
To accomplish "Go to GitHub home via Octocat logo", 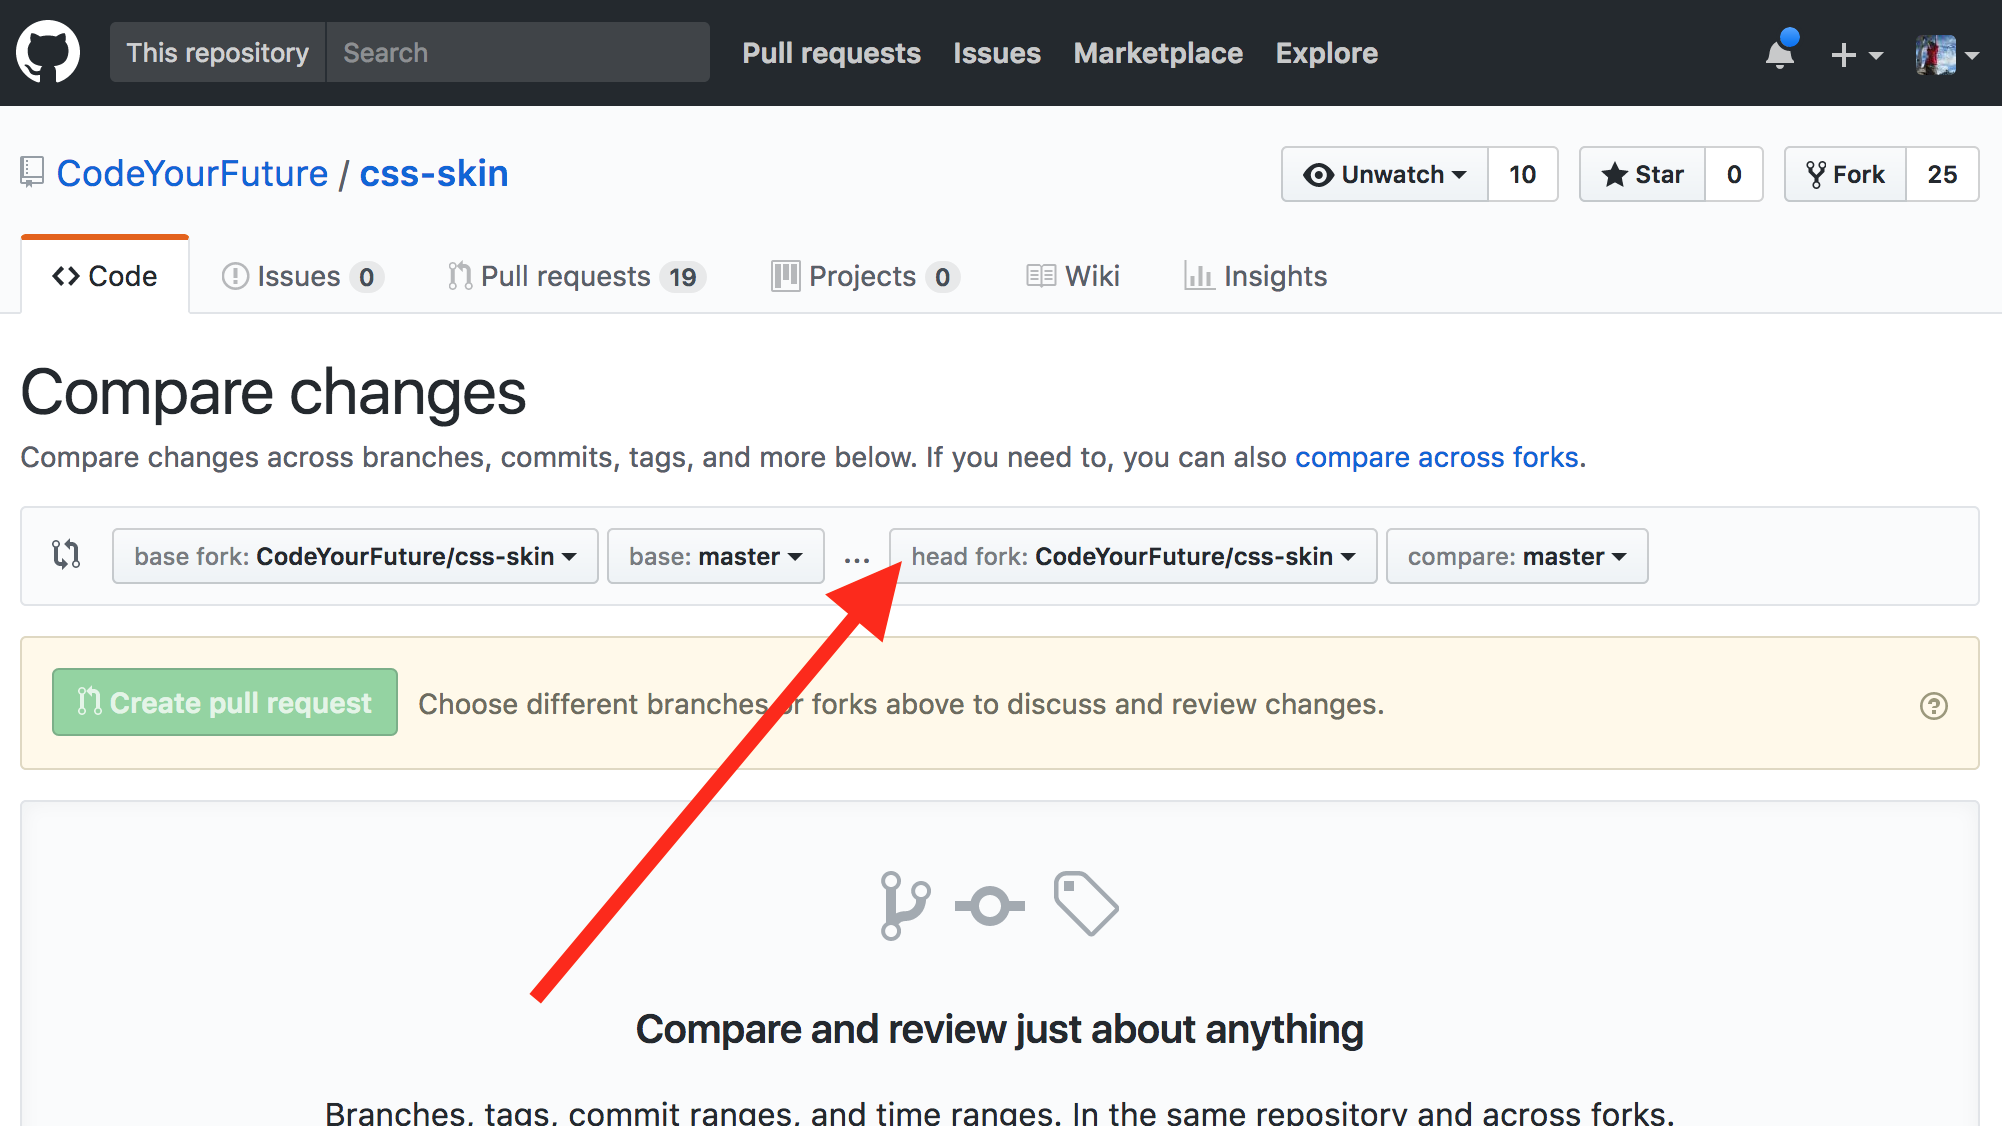I will click(x=48, y=52).
